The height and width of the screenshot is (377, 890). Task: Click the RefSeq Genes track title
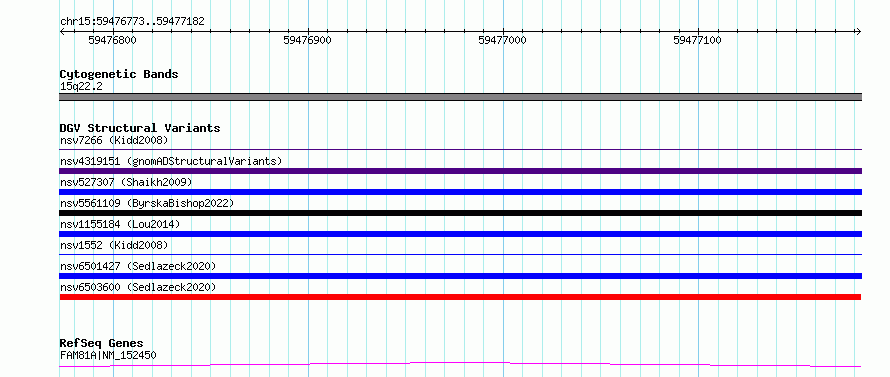[x=101, y=344]
